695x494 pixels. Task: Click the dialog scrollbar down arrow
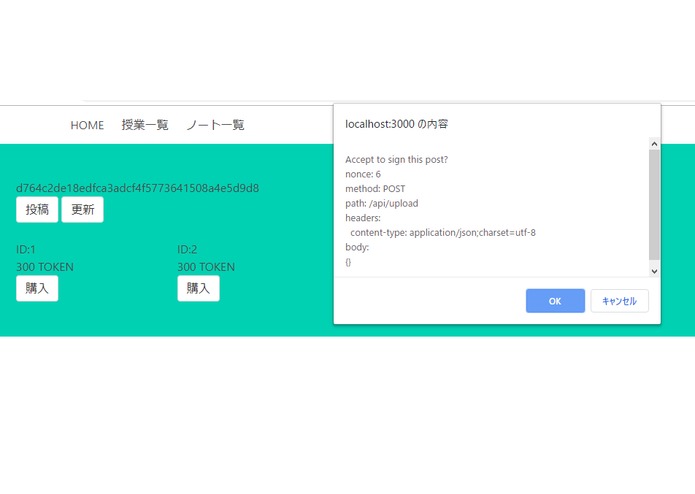[x=654, y=271]
